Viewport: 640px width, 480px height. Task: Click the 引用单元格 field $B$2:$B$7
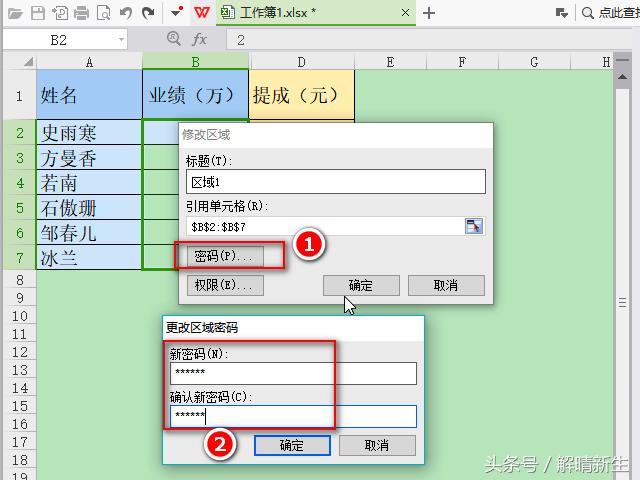click(325, 227)
